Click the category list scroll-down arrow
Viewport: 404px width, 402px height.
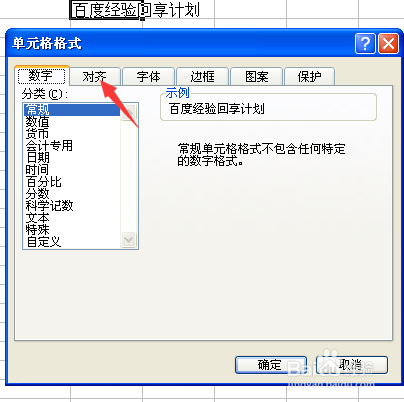[128, 240]
